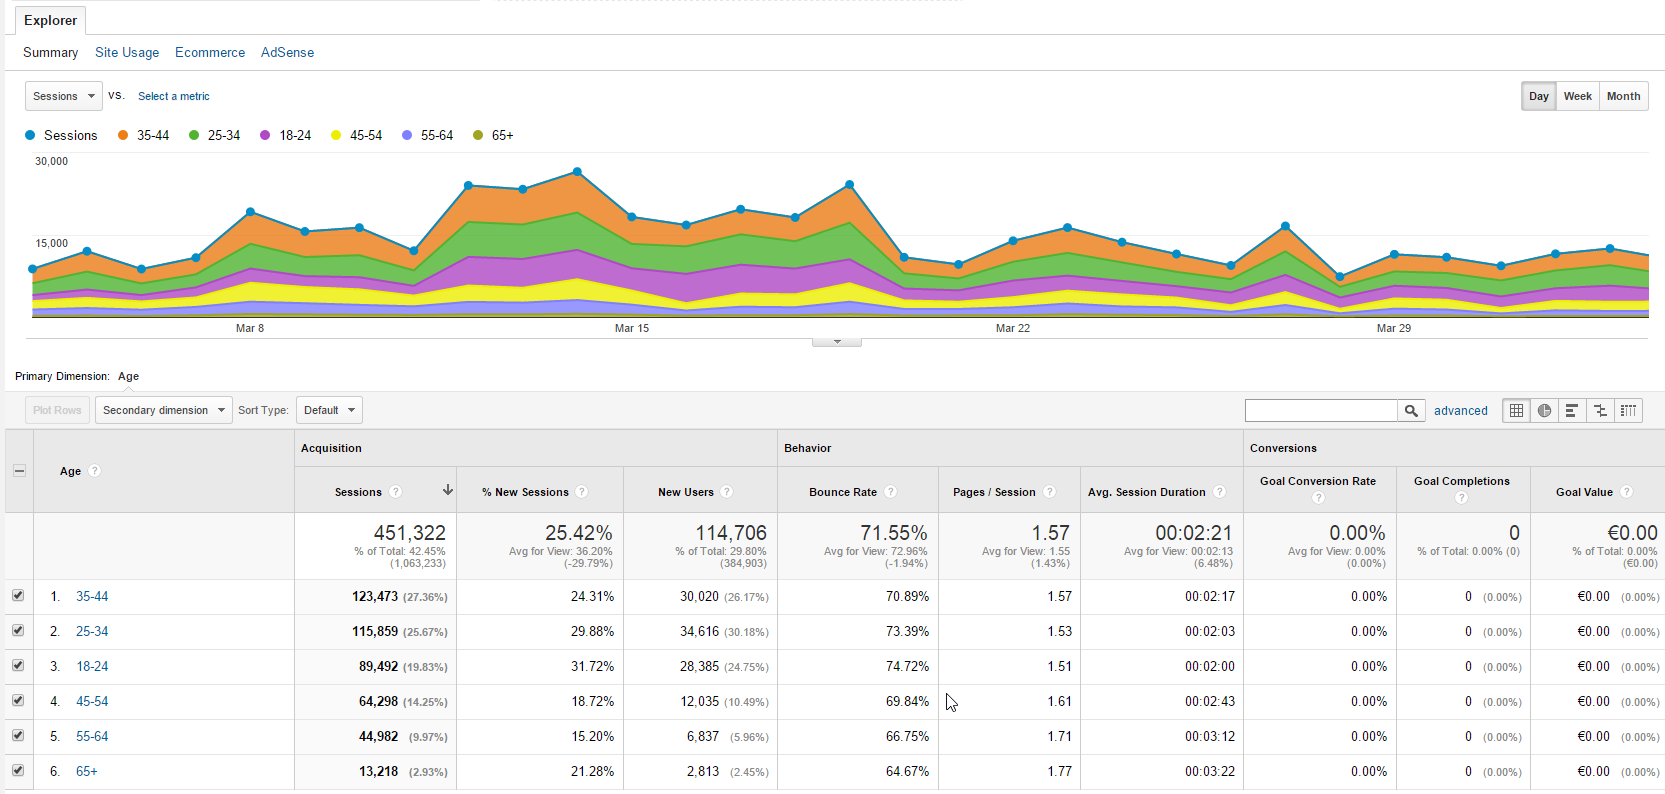Image resolution: width=1665 pixels, height=794 pixels.
Task: Uncheck the 18-24 age row checkbox
Action: pos(18,665)
